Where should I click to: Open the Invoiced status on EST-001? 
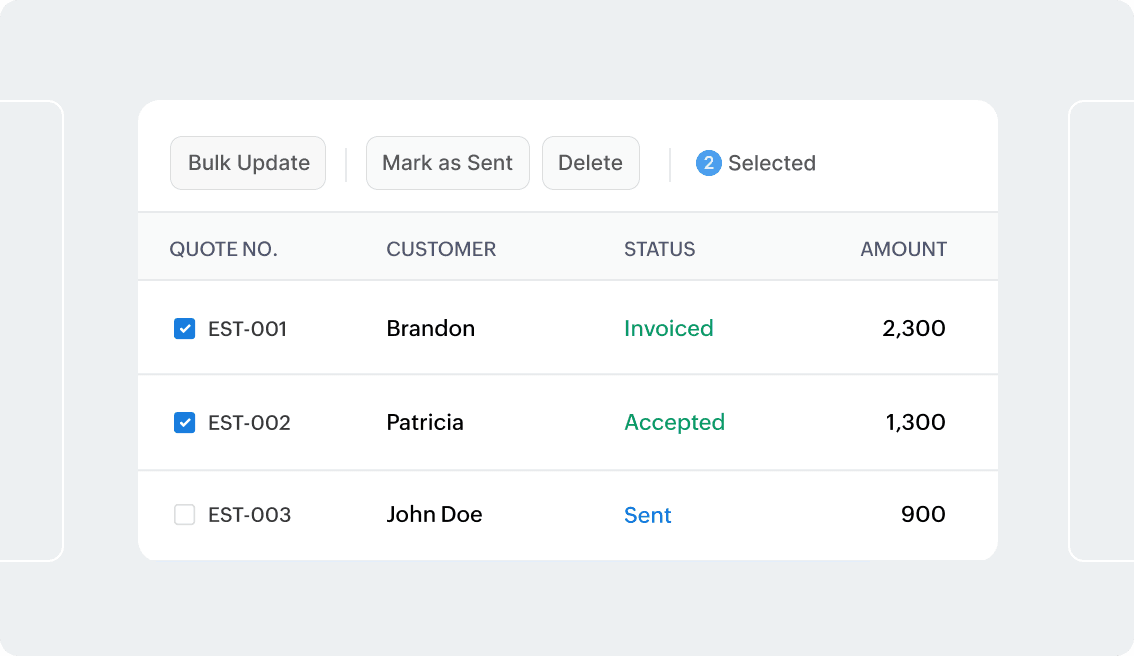coord(668,328)
